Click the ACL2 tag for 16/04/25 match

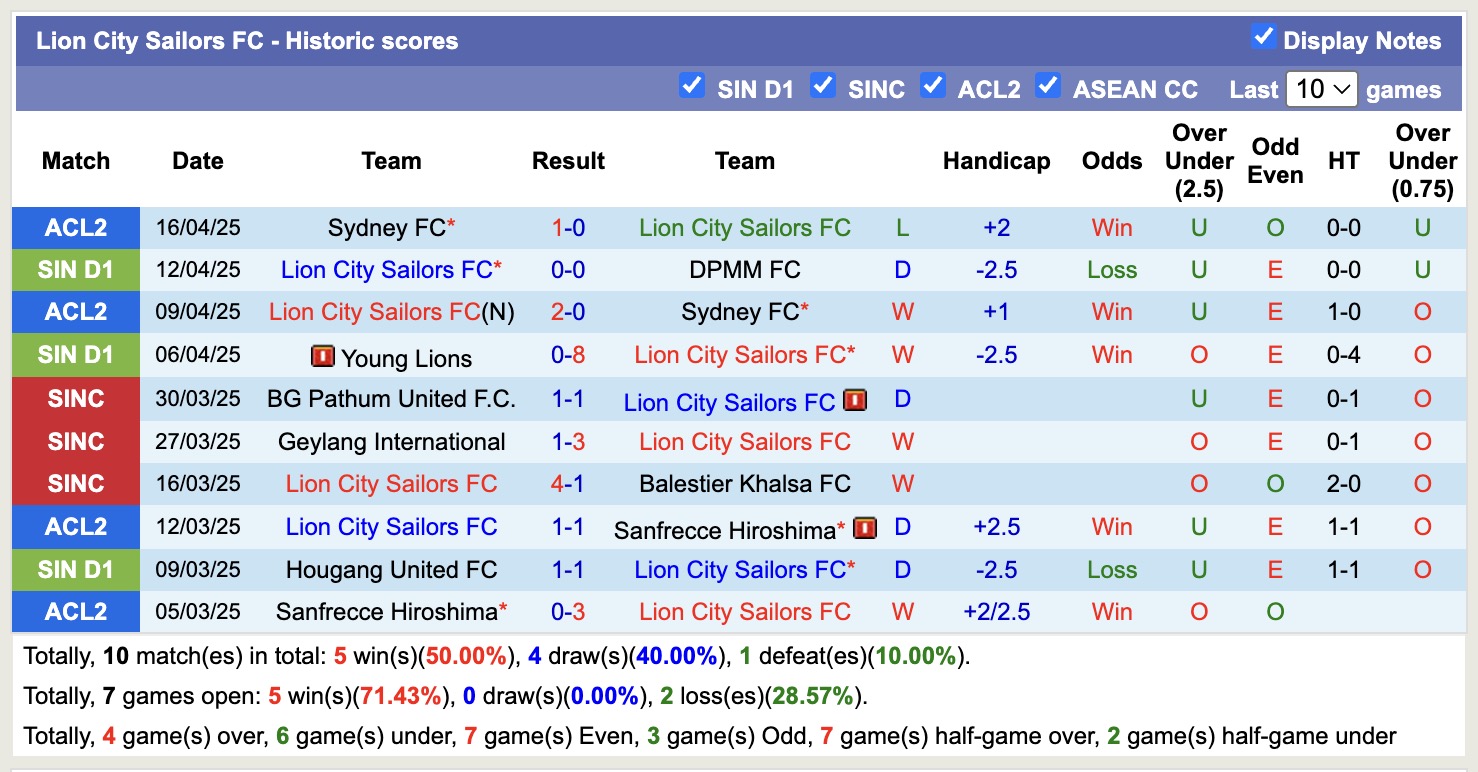click(x=76, y=228)
